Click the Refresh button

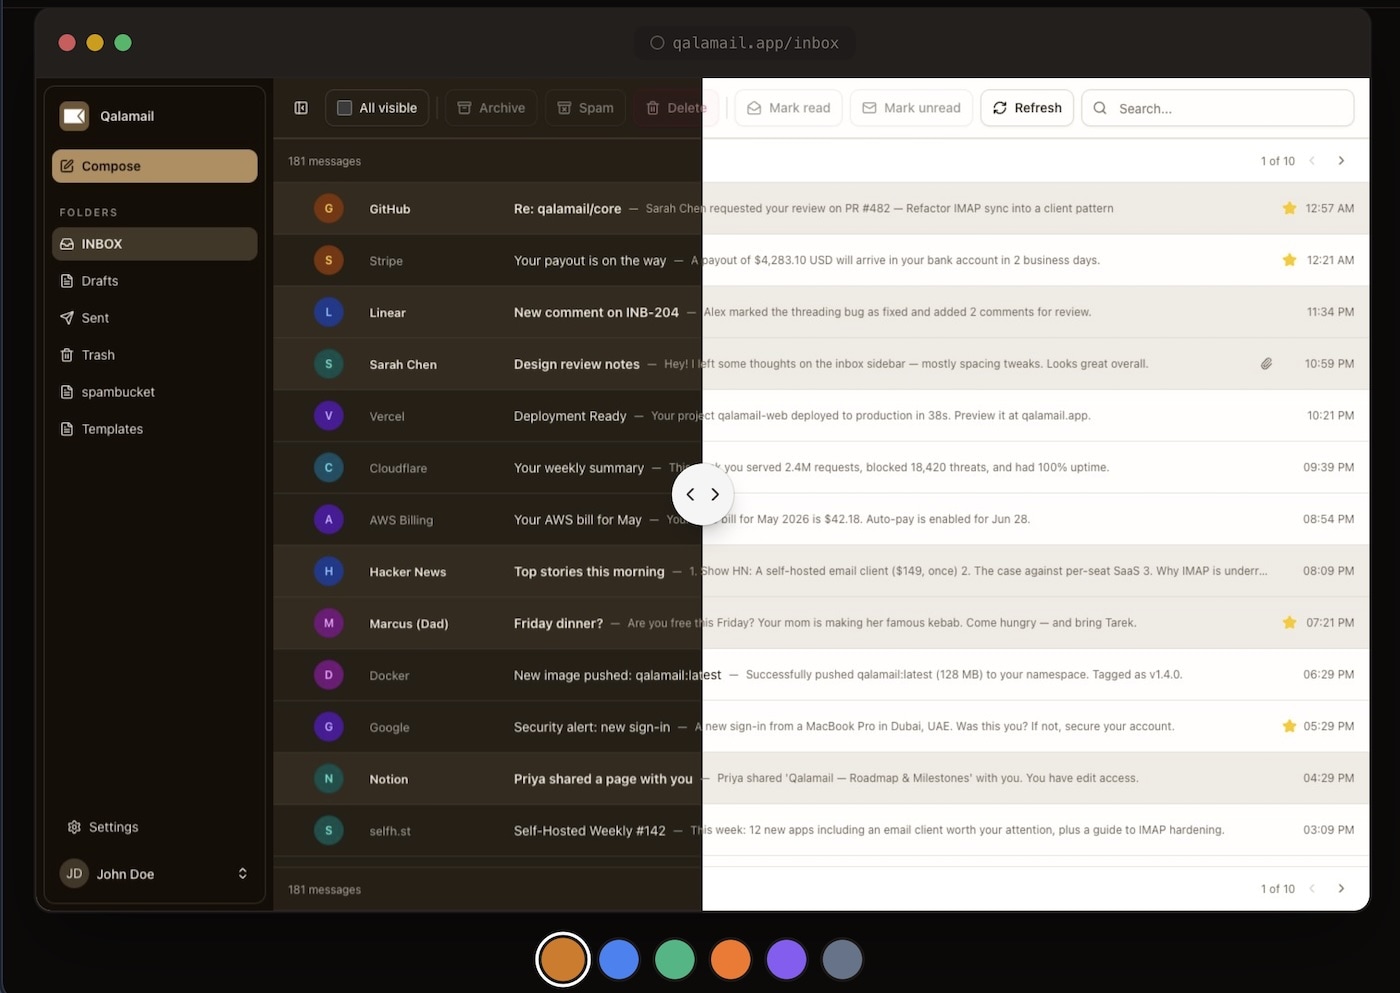[x=1027, y=108]
